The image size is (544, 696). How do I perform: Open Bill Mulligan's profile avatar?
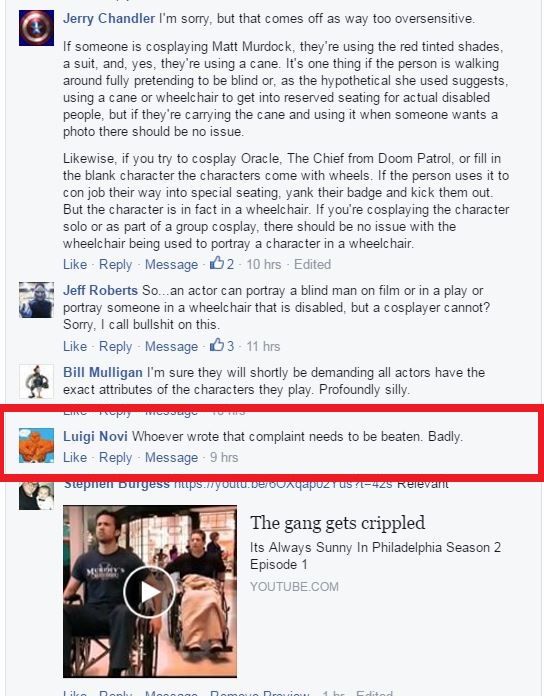36,382
